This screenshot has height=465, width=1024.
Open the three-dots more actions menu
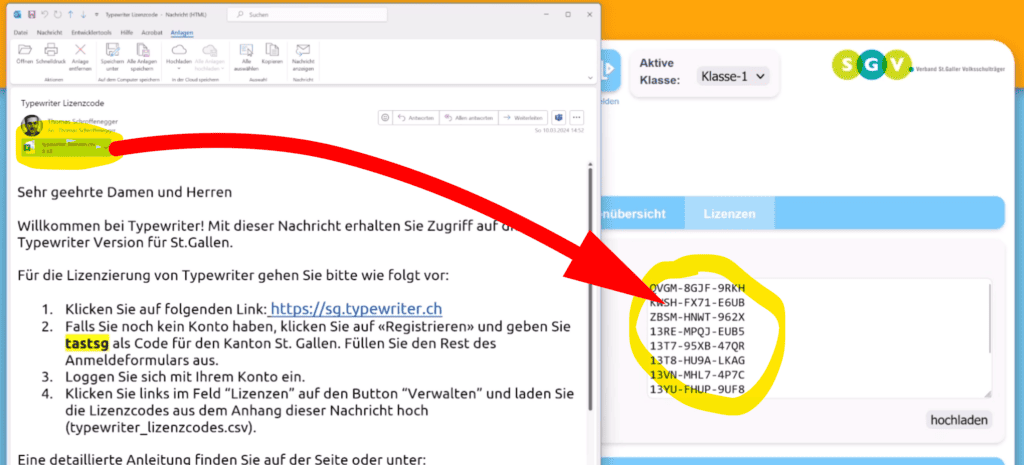(x=577, y=118)
